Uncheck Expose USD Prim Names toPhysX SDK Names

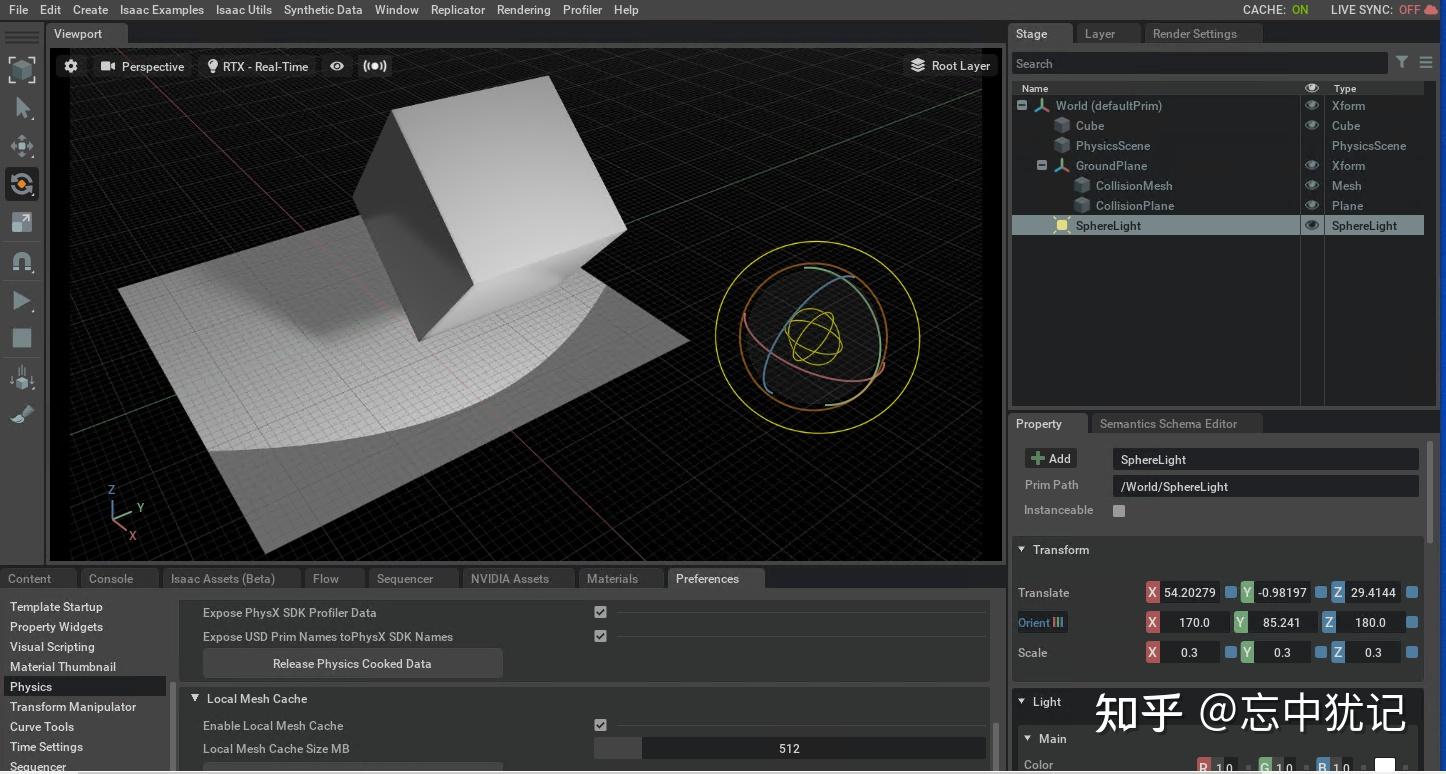pyautogui.click(x=600, y=636)
